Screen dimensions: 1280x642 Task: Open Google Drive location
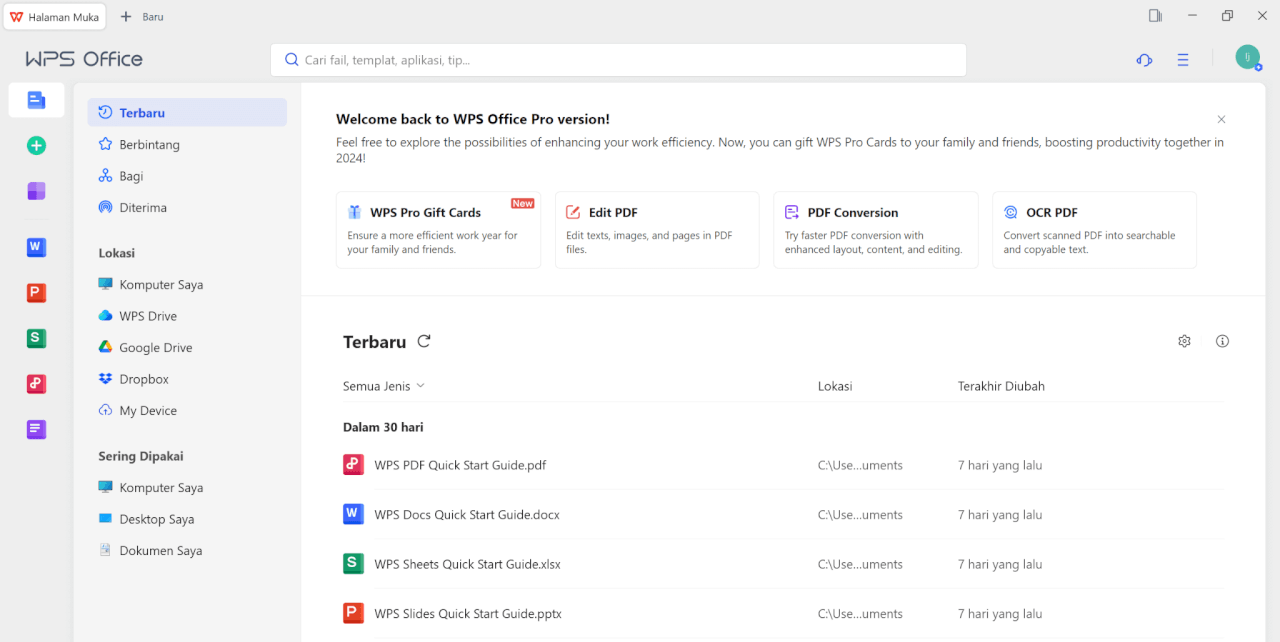pyautogui.click(x=187, y=347)
